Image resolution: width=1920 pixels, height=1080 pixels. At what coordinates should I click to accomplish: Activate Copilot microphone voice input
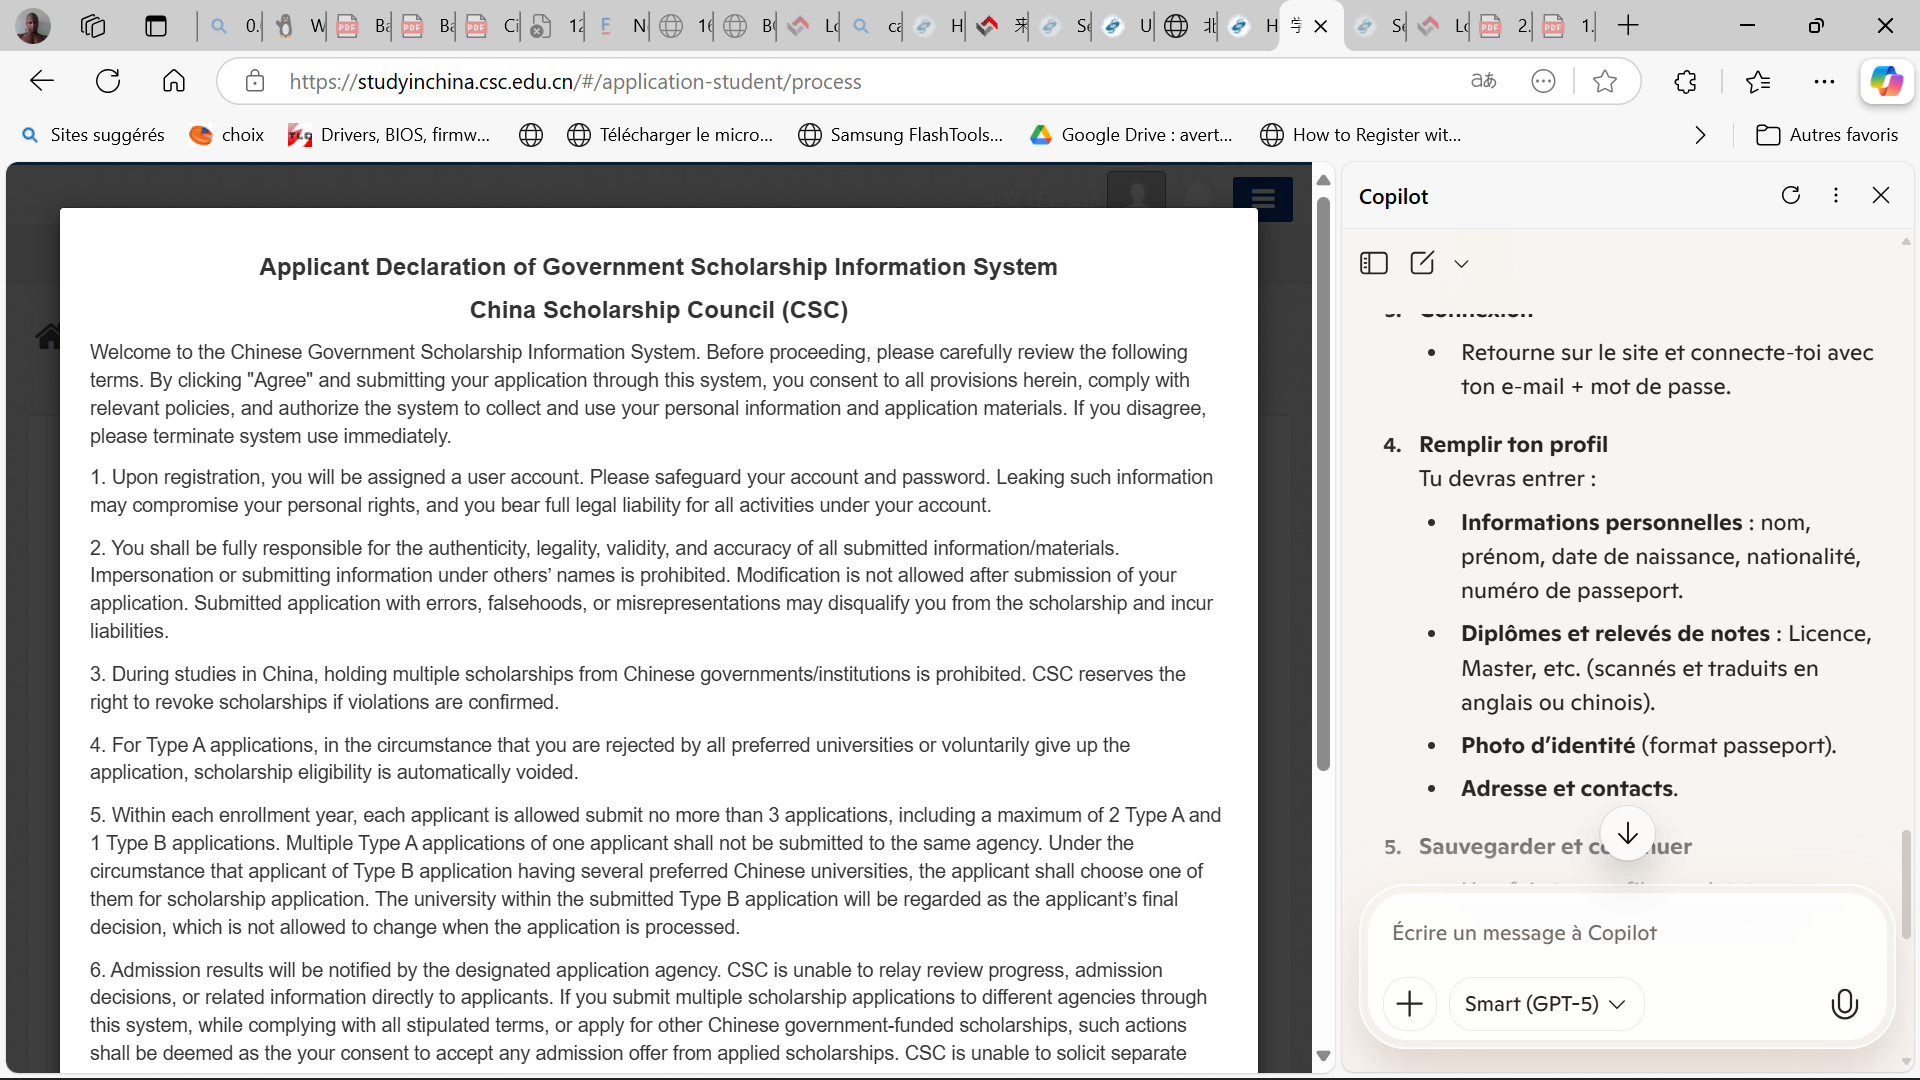pos(1844,1003)
